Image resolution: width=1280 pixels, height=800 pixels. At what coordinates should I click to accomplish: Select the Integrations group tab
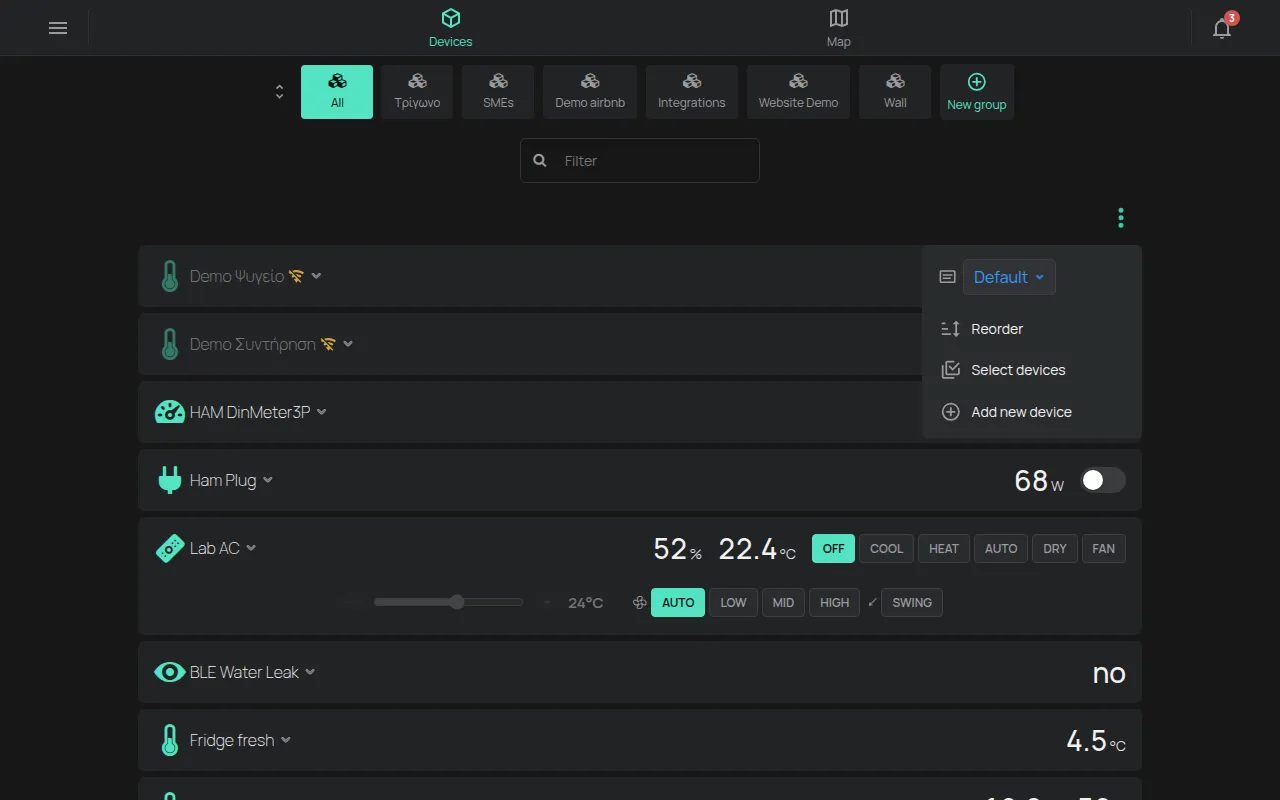click(692, 92)
